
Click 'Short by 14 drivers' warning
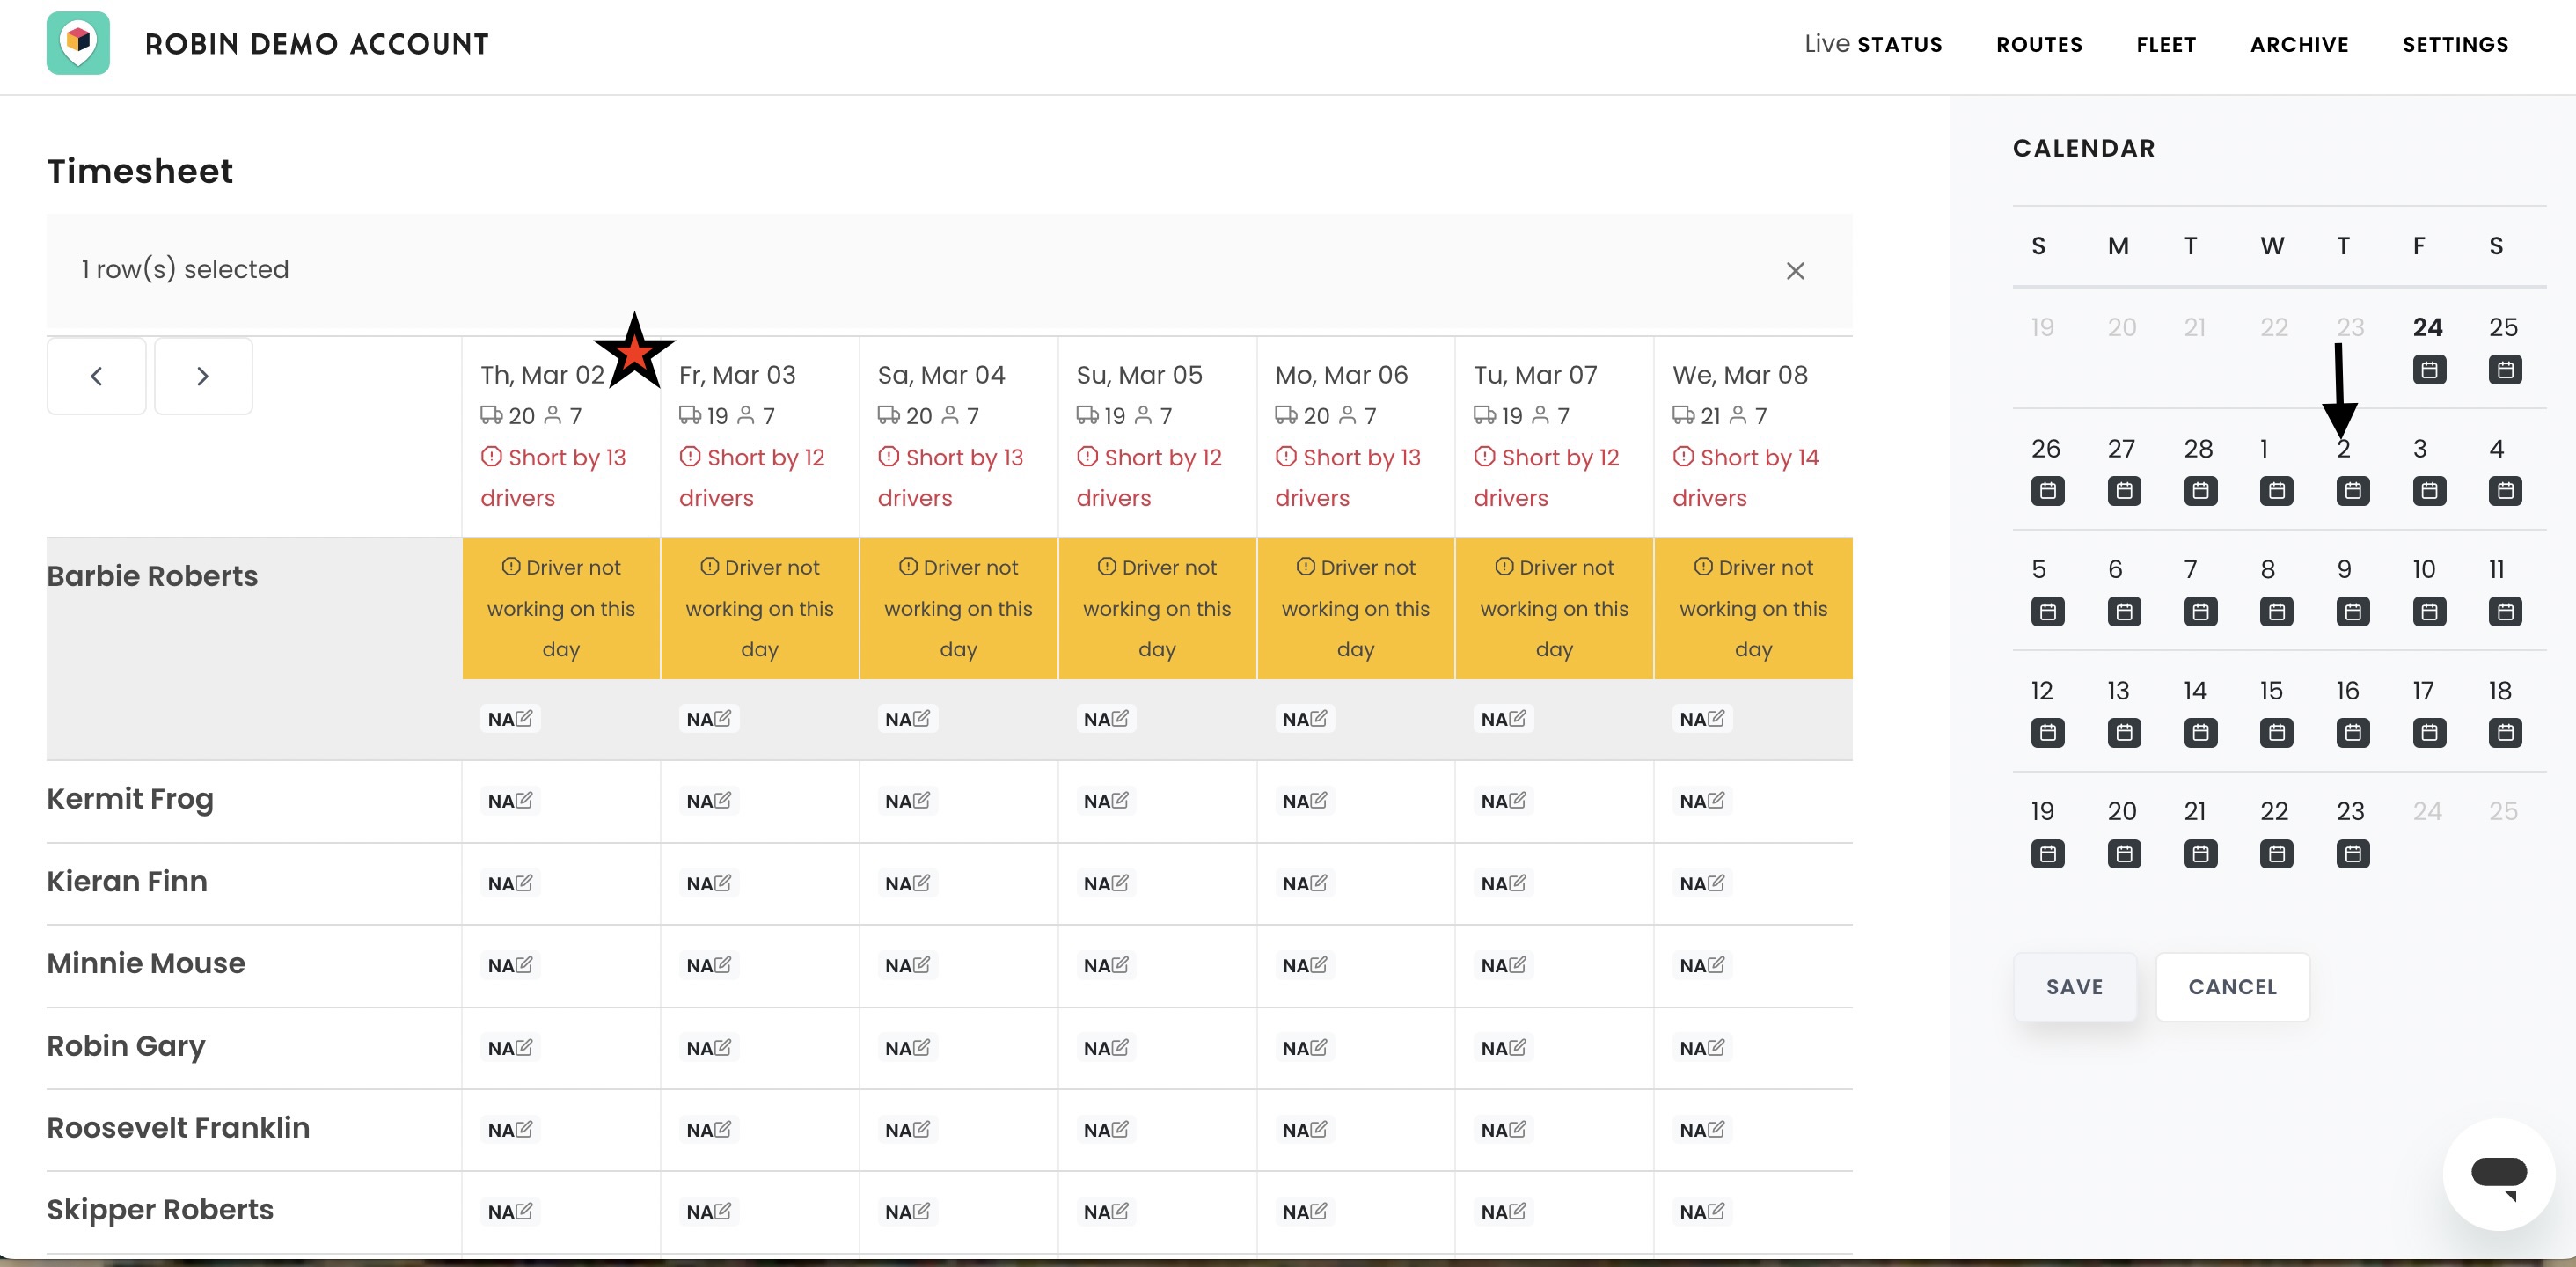point(1745,477)
